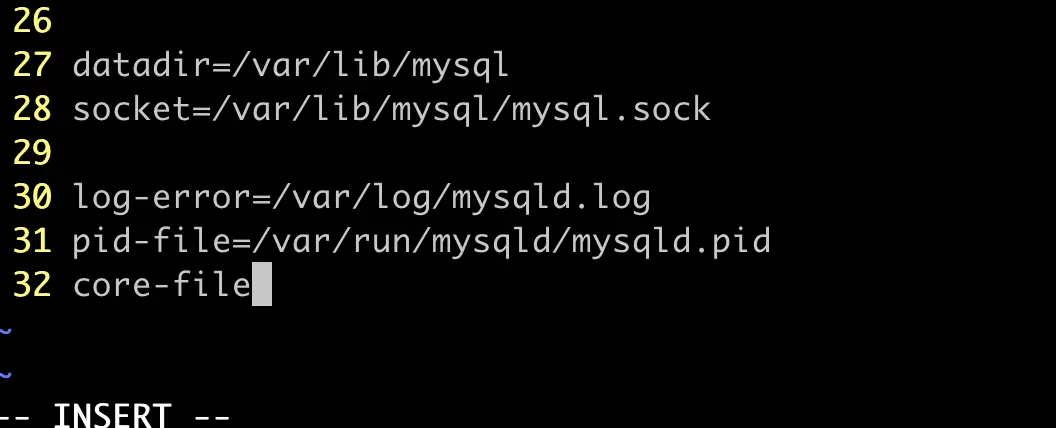Screen dimensions: 1056x428
Task: Click line number 27 in the gutter
Action: pyautogui.click(x=32, y=65)
